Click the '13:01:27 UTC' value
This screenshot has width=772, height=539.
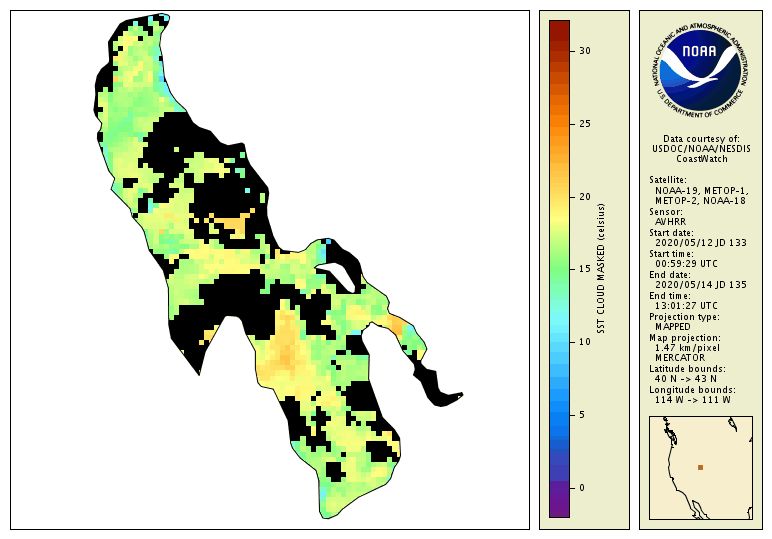pyautogui.click(x=686, y=306)
